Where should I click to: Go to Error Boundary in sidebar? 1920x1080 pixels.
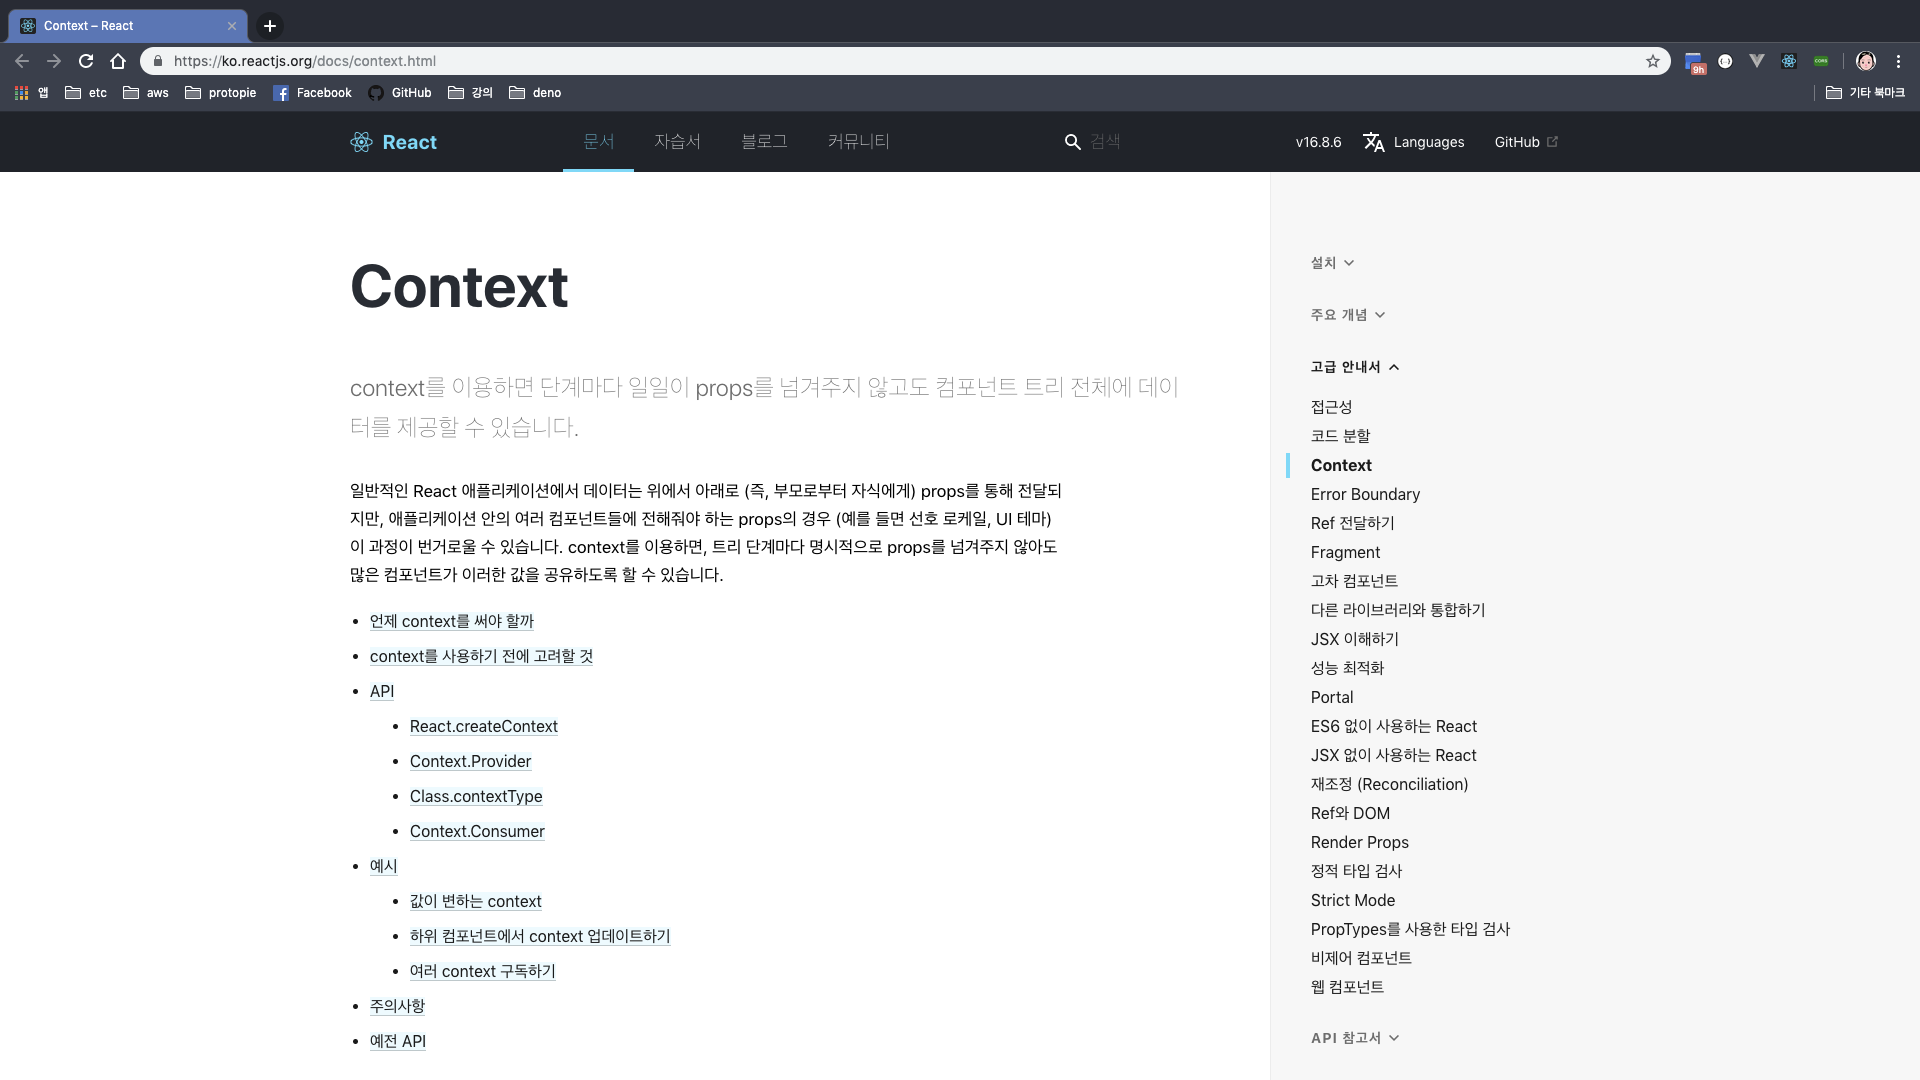coord(1365,494)
